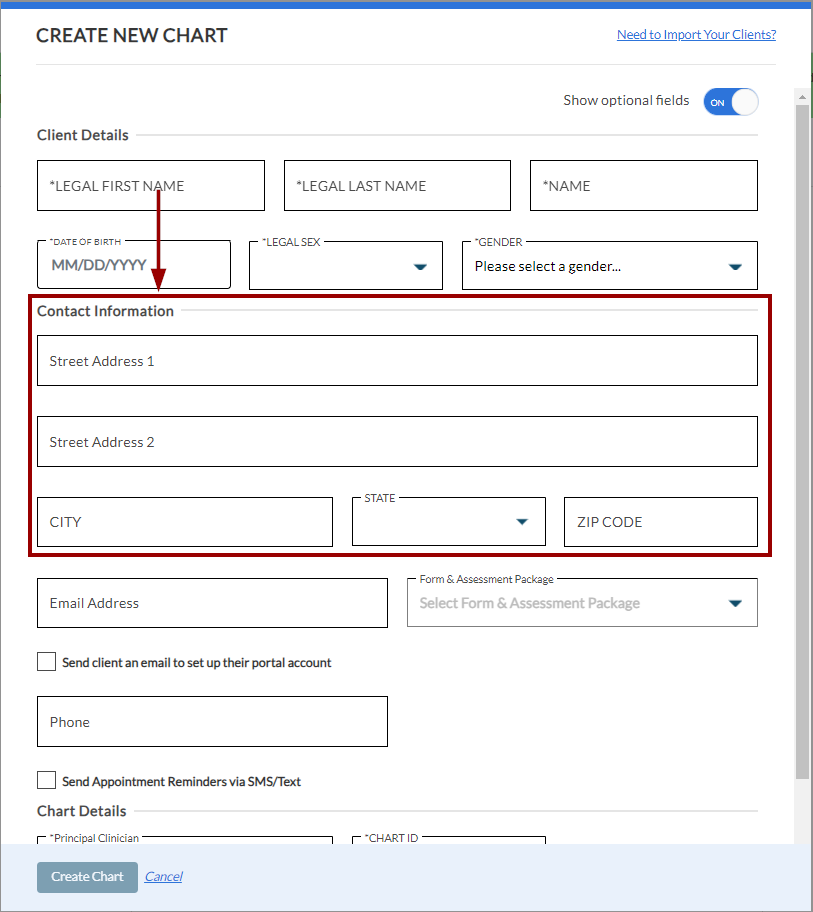Open the State dropdown list
Viewport: 813px width, 912px height.
(448, 522)
